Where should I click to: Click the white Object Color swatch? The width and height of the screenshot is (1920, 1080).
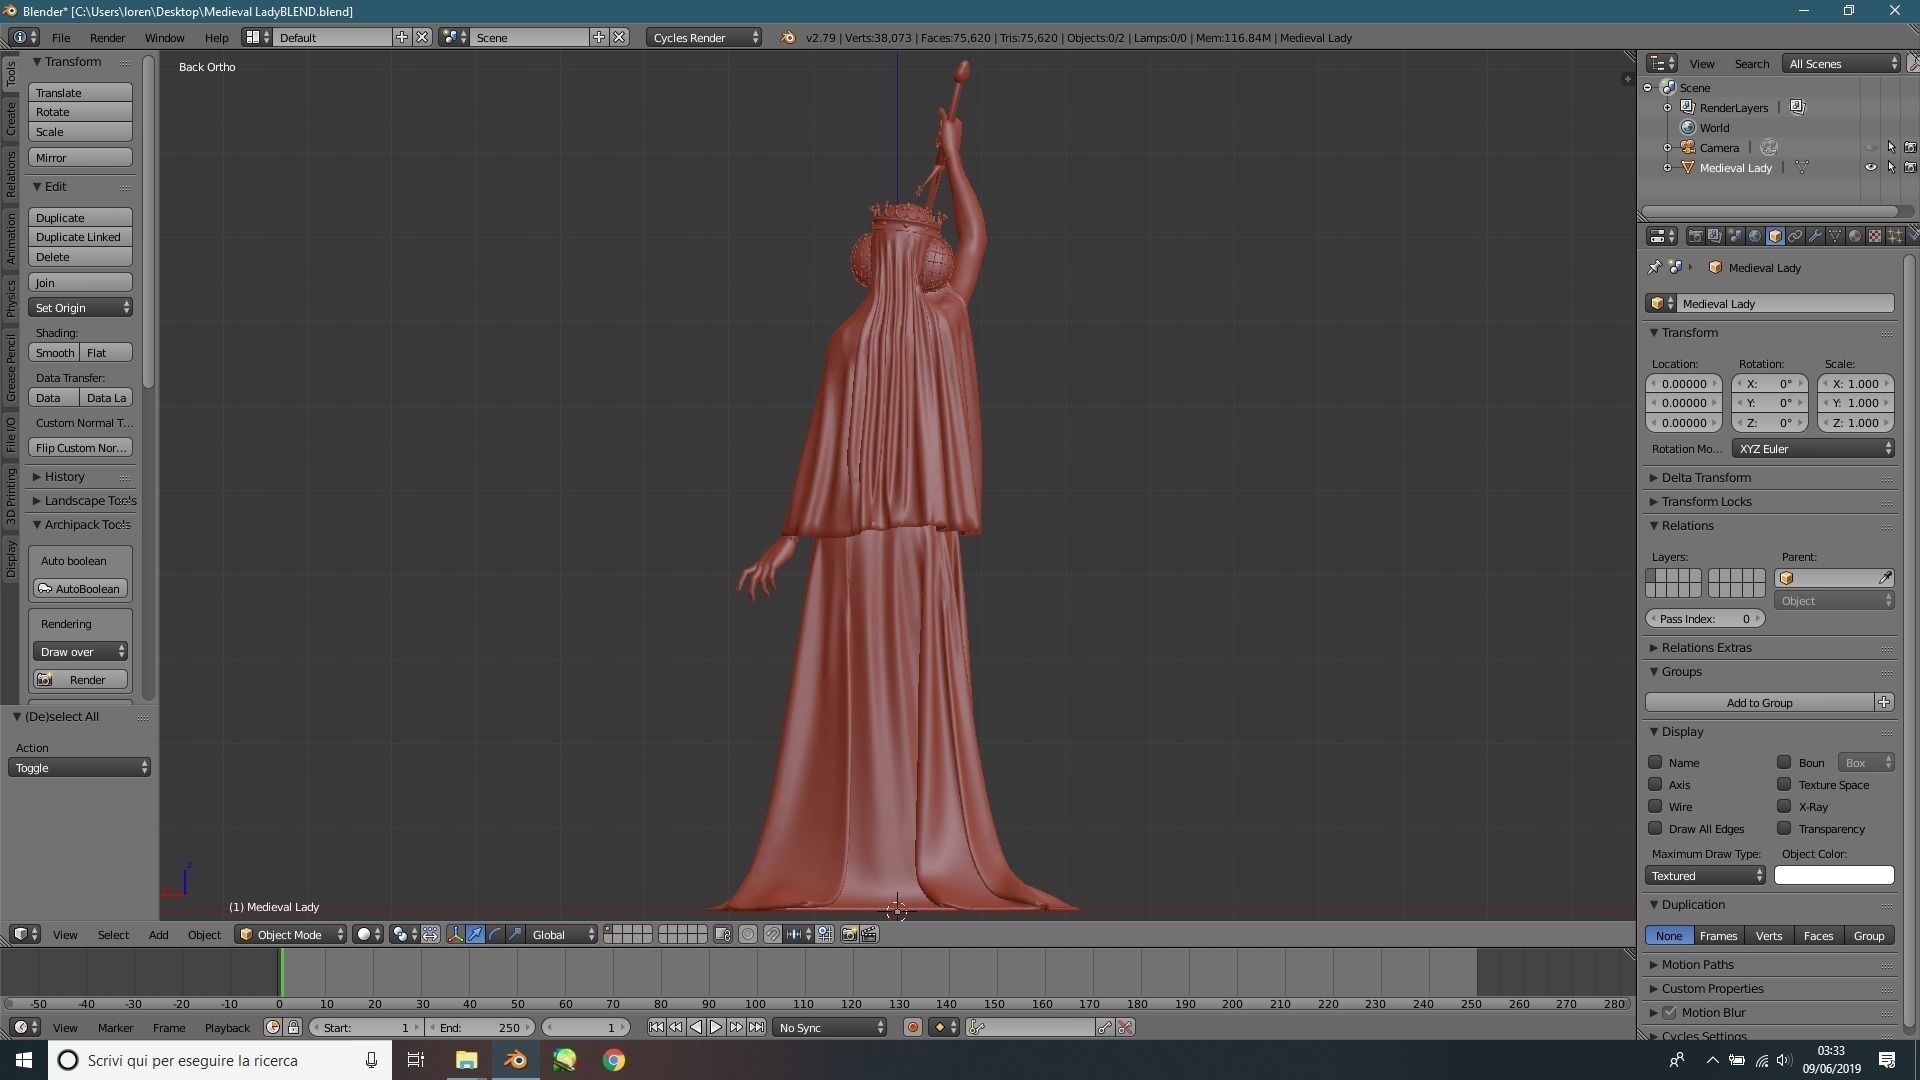(x=1834, y=875)
